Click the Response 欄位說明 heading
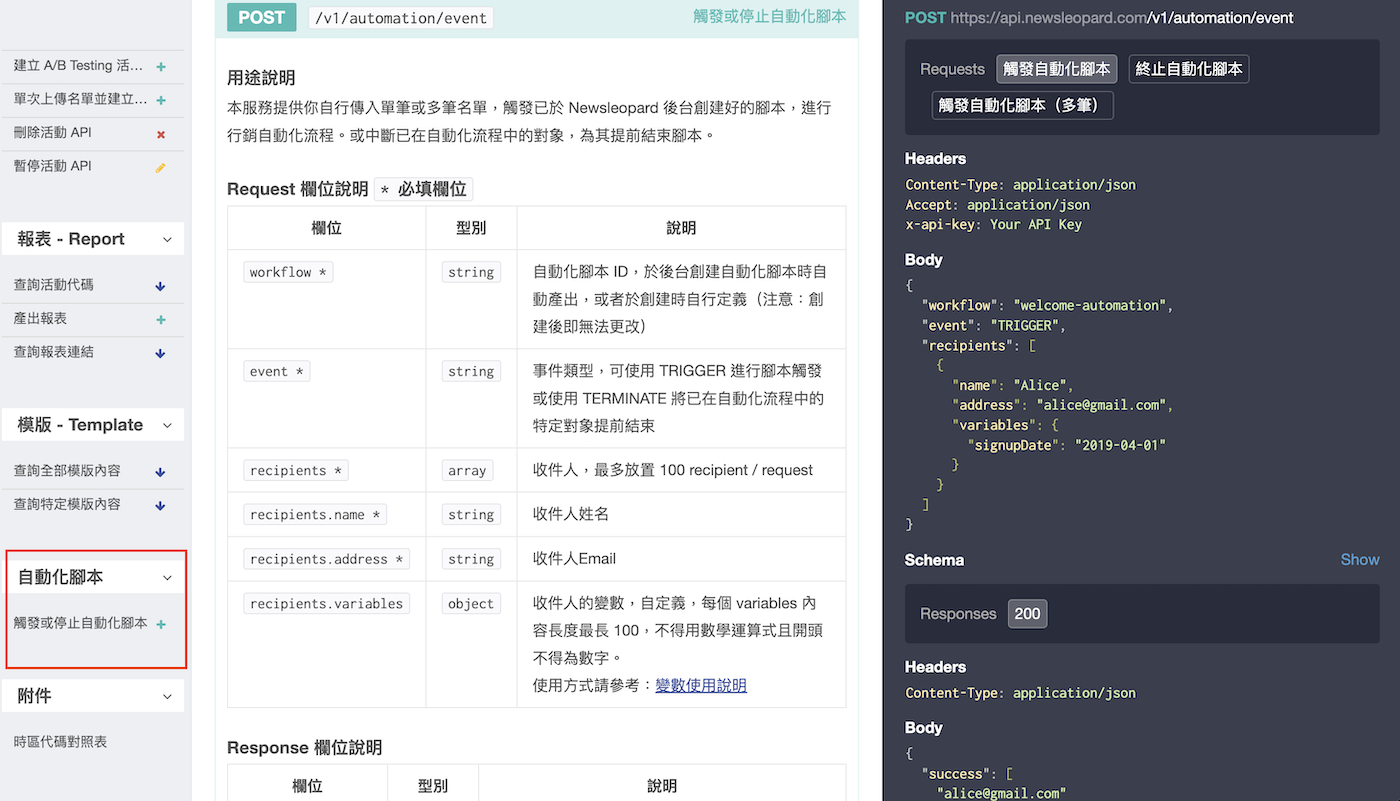The height and width of the screenshot is (801, 1400). click(304, 748)
